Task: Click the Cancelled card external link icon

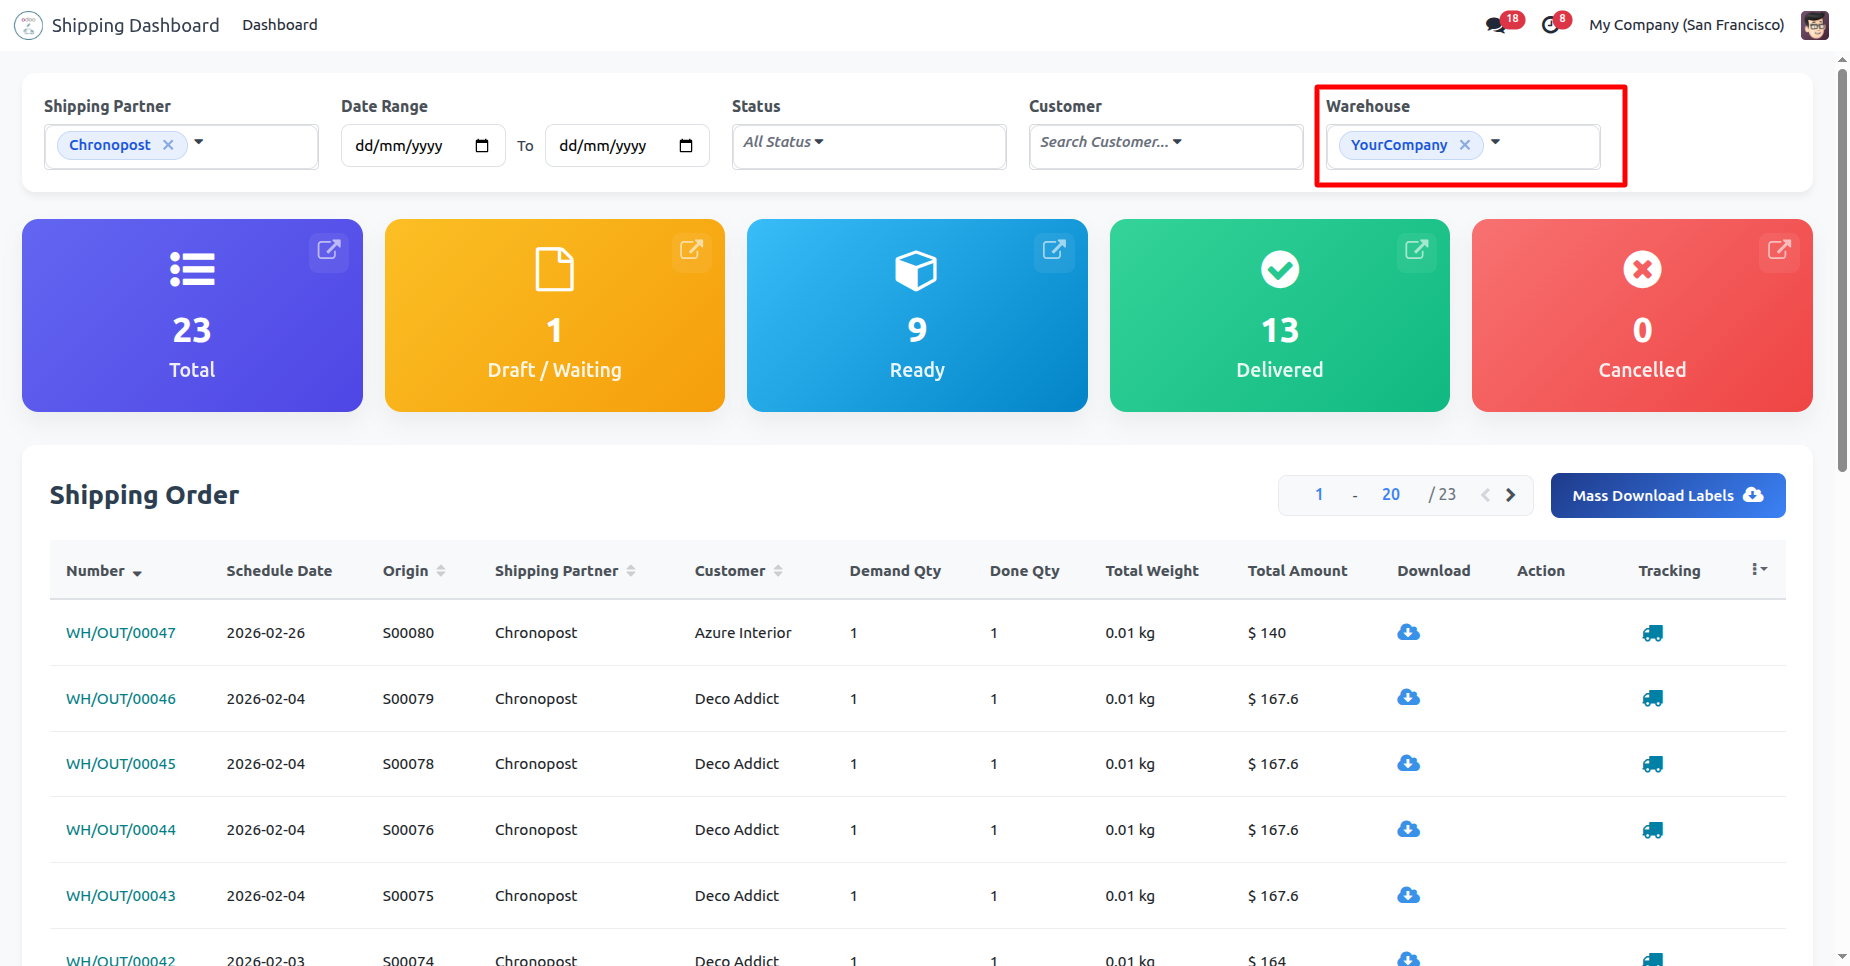Action: pyautogui.click(x=1779, y=250)
